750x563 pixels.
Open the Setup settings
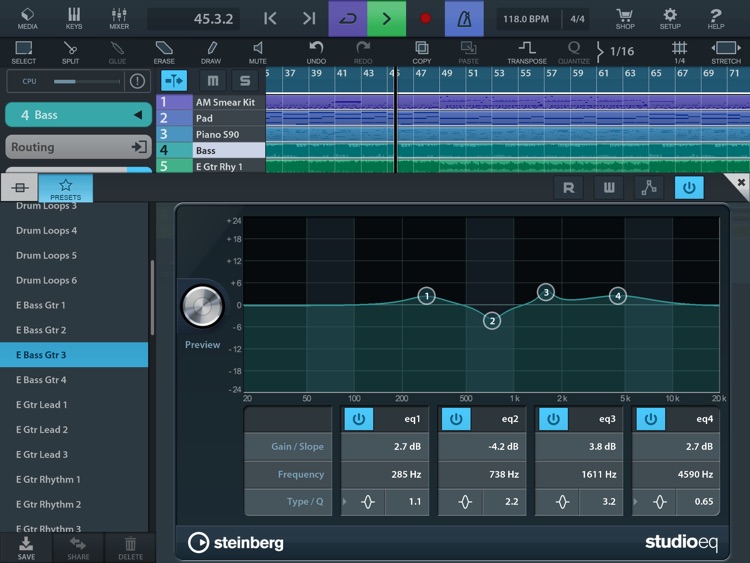(670, 19)
